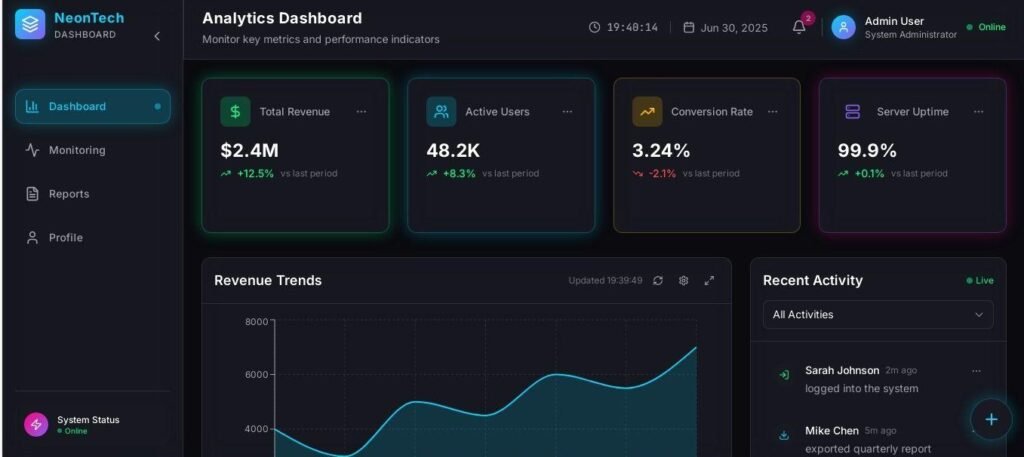Open the notifications bell icon
The image size is (1024, 457).
799,27
